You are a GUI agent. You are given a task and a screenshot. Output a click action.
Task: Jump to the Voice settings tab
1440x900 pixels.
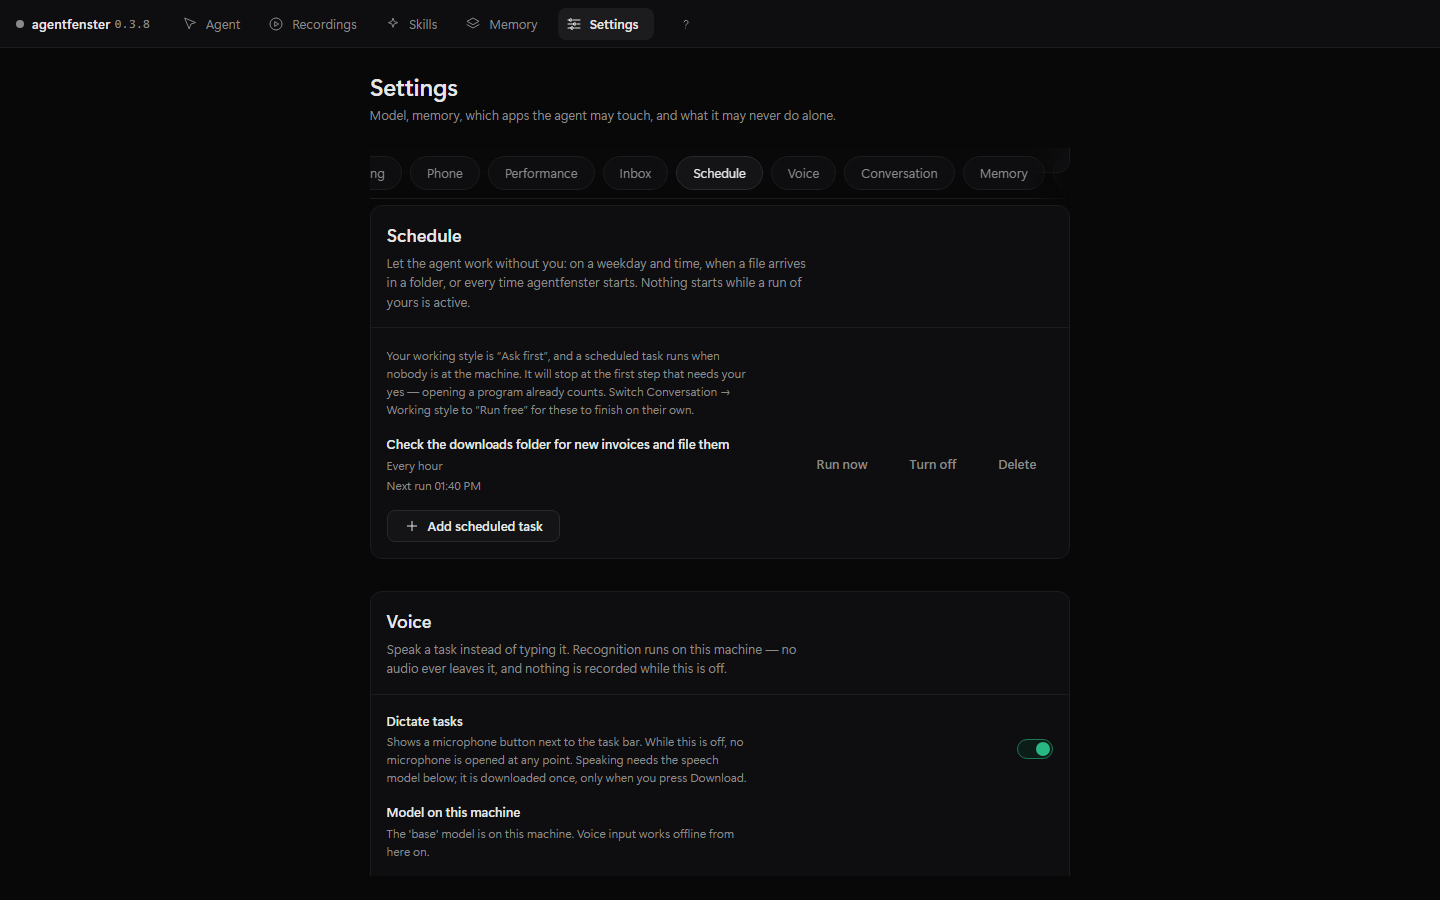pyautogui.click(x=803, y=173)
